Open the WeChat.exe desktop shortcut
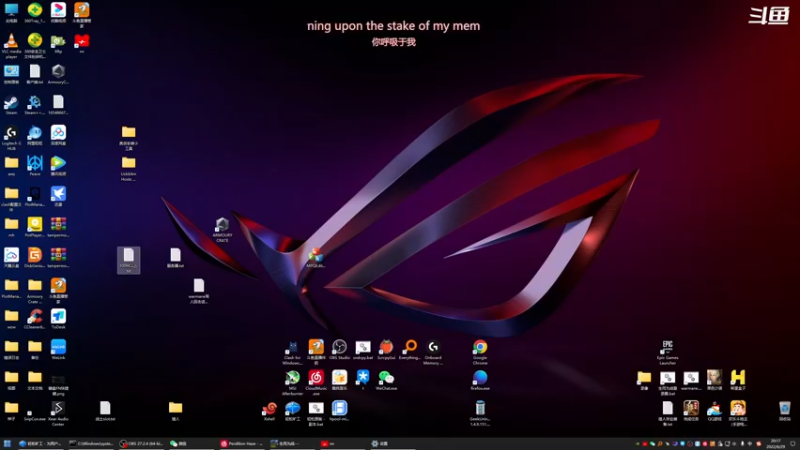800x450 pixels. 386,380
